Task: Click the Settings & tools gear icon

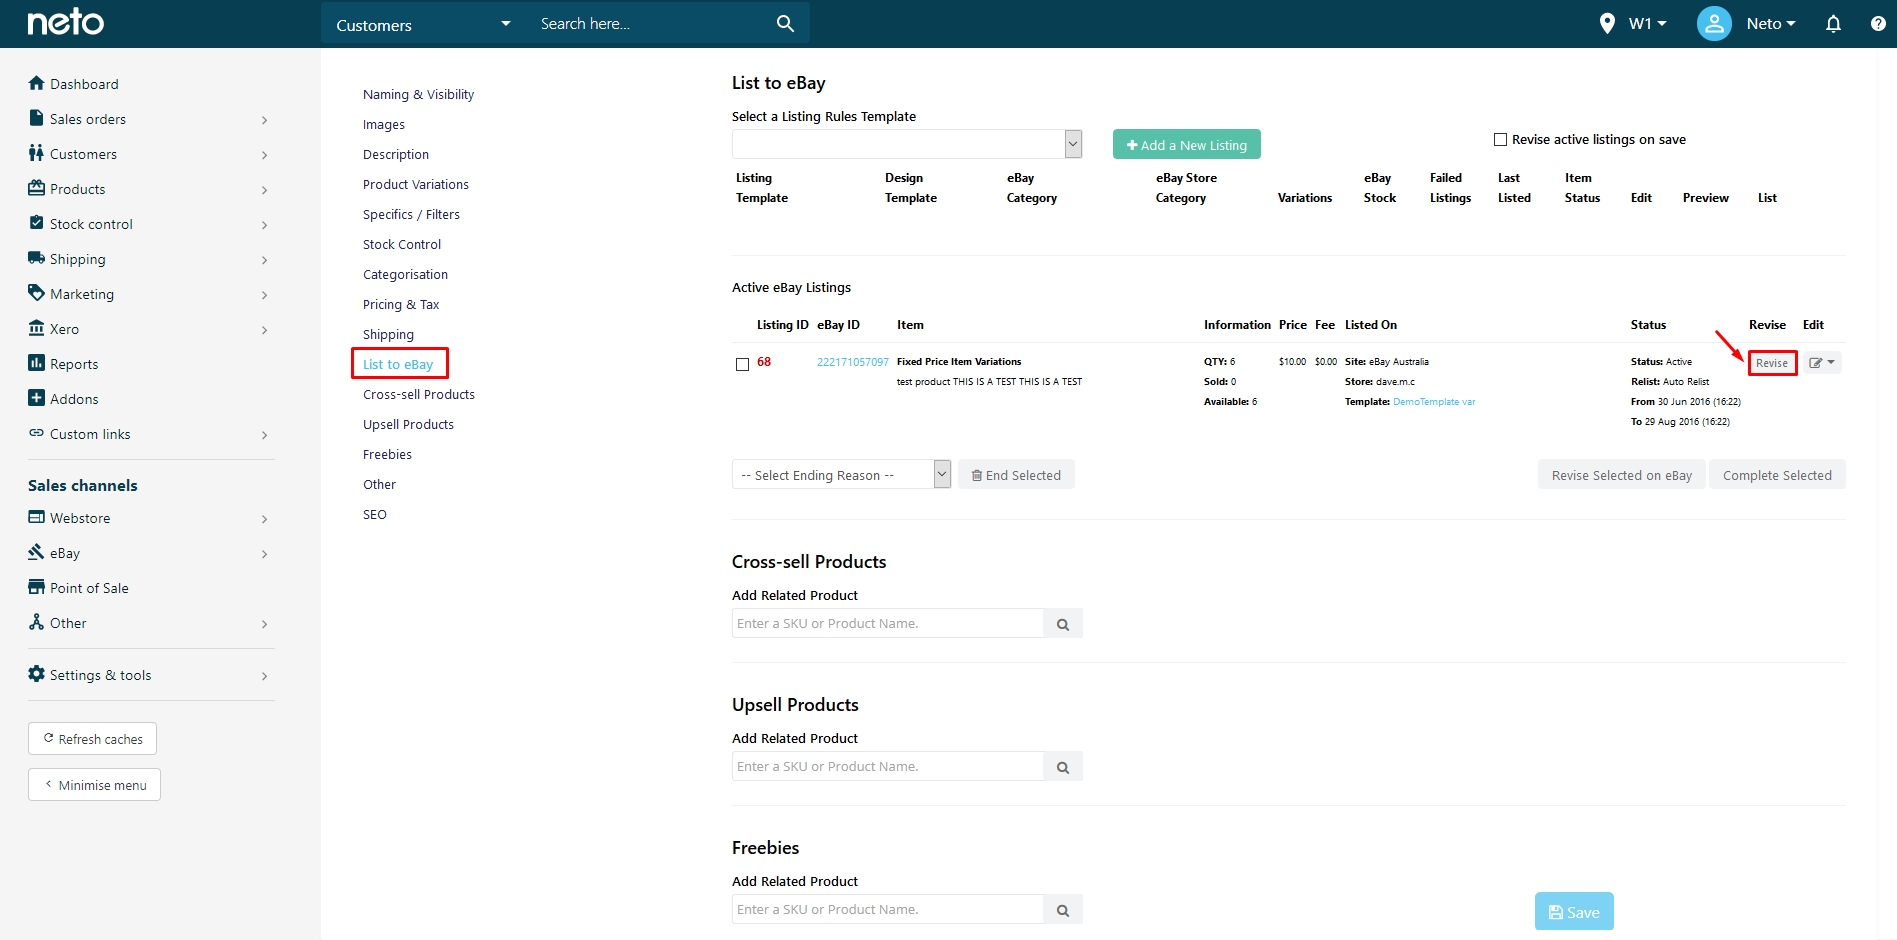Action: [x=37, y=674]
